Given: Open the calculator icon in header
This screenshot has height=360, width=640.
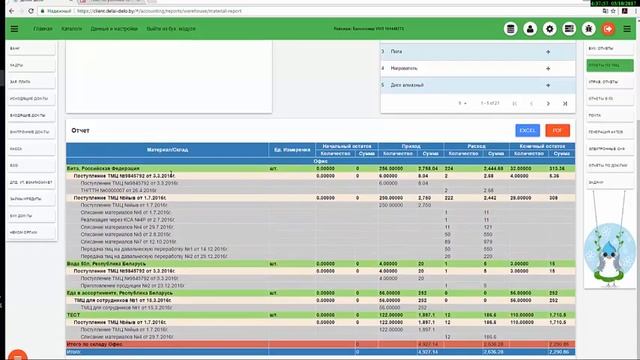Looking at the screenshot, I should tap(510, 29).
